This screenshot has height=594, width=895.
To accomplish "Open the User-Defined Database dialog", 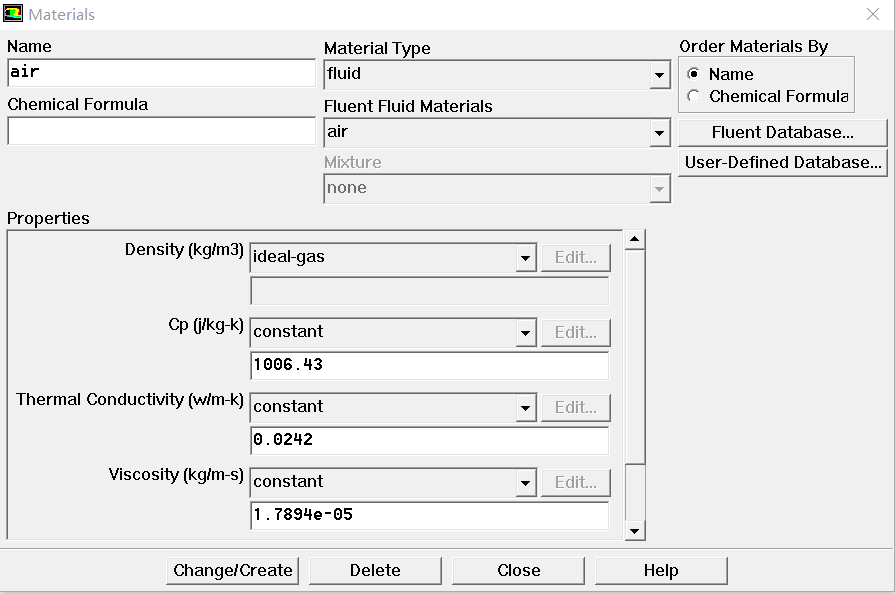I will click(x=782, y=163).
